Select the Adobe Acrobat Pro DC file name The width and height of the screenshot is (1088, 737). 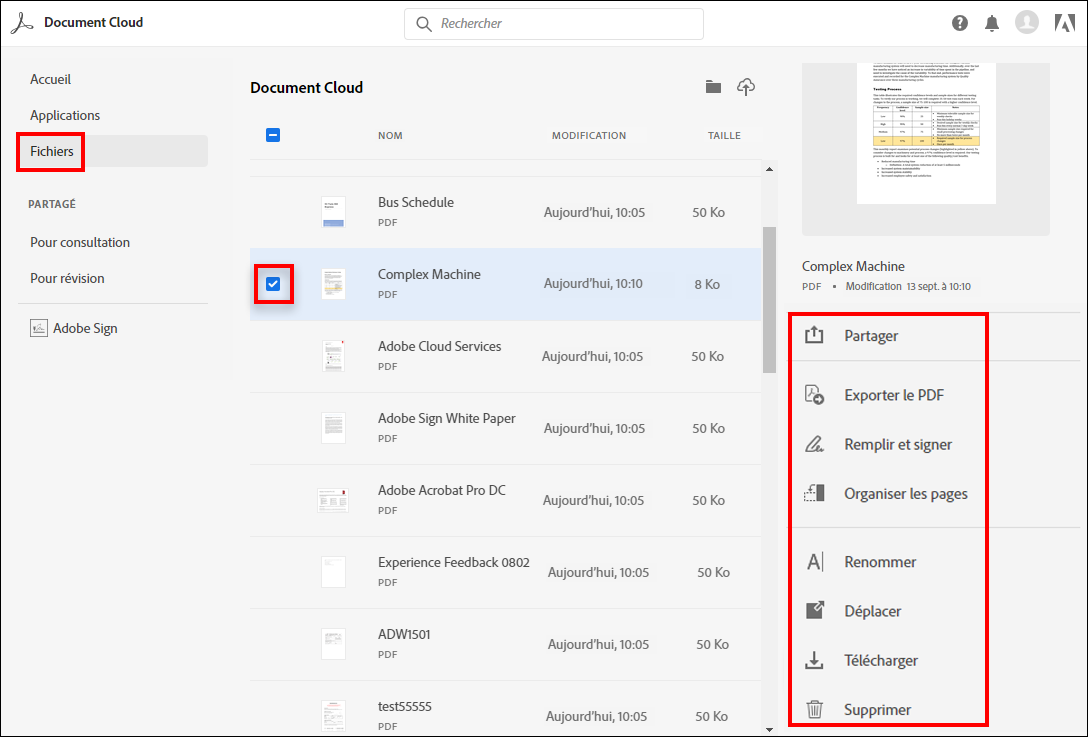(441, 490)
